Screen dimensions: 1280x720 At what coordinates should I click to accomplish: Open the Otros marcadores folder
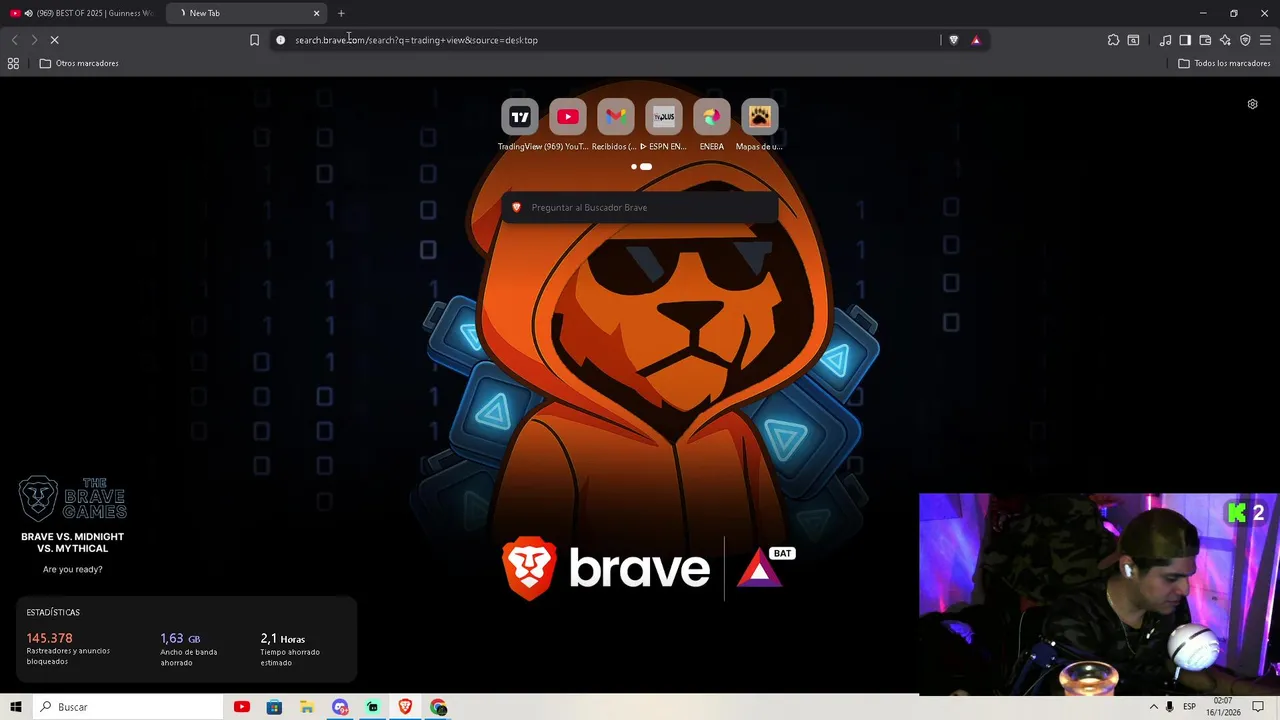click(79, 63)
